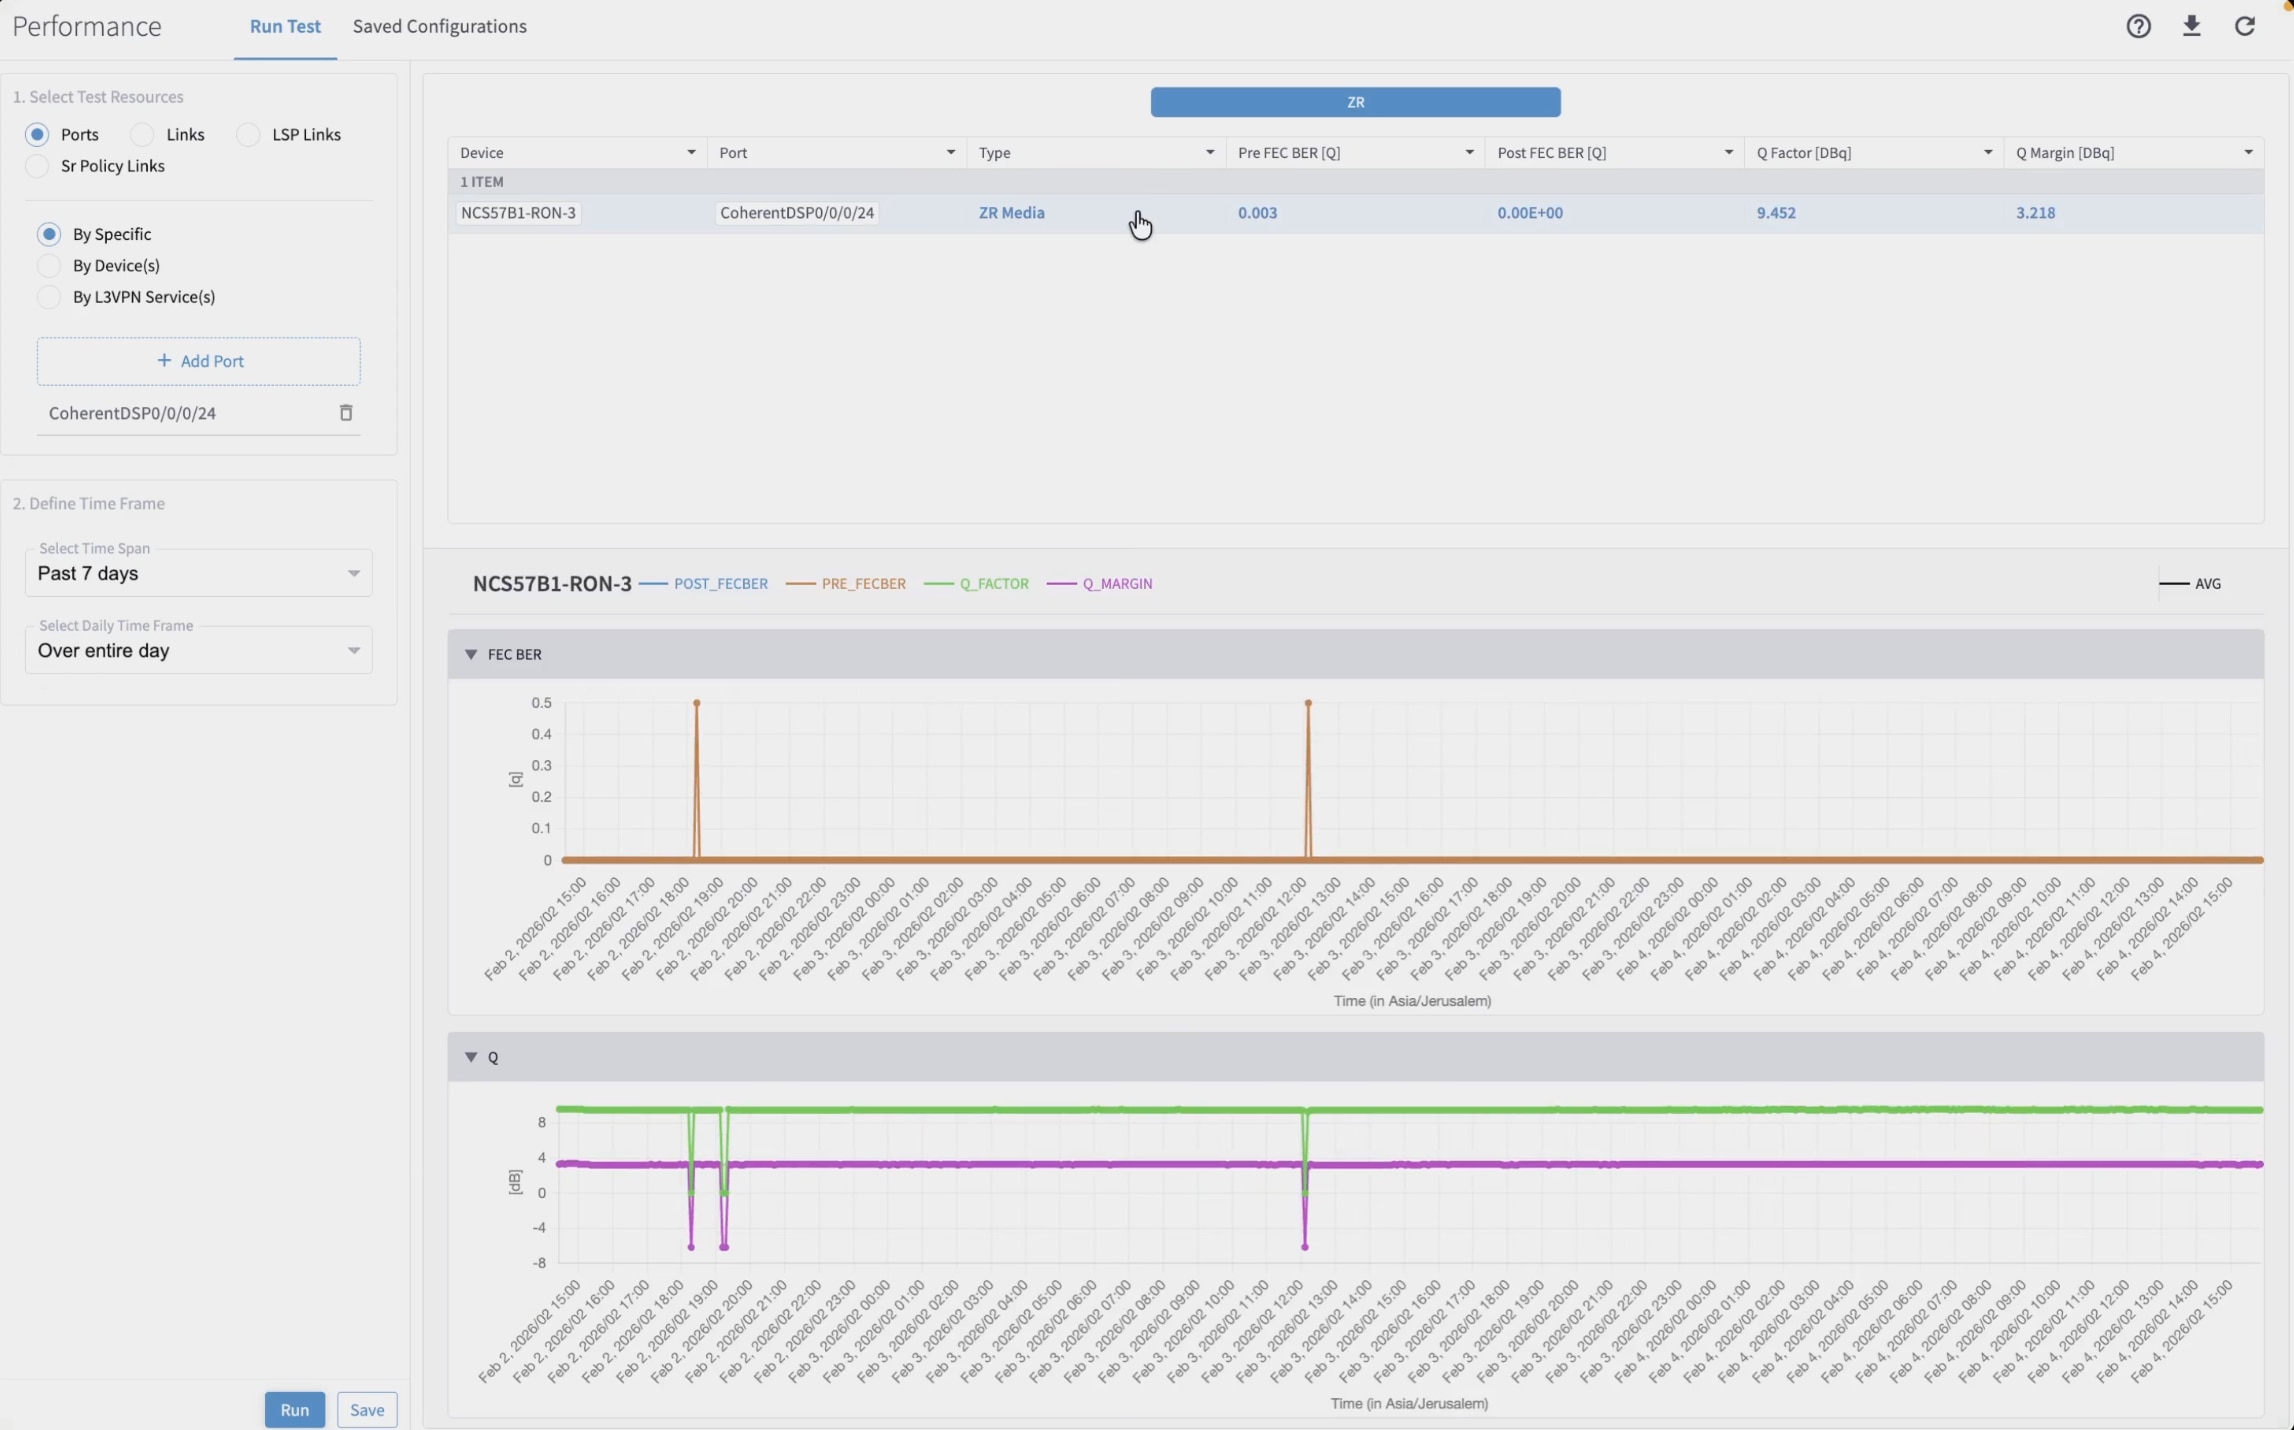Viewport: 2294px width, 1430px height.
Task: Click the 3.218 Q Margin value
Action: 2035,213
